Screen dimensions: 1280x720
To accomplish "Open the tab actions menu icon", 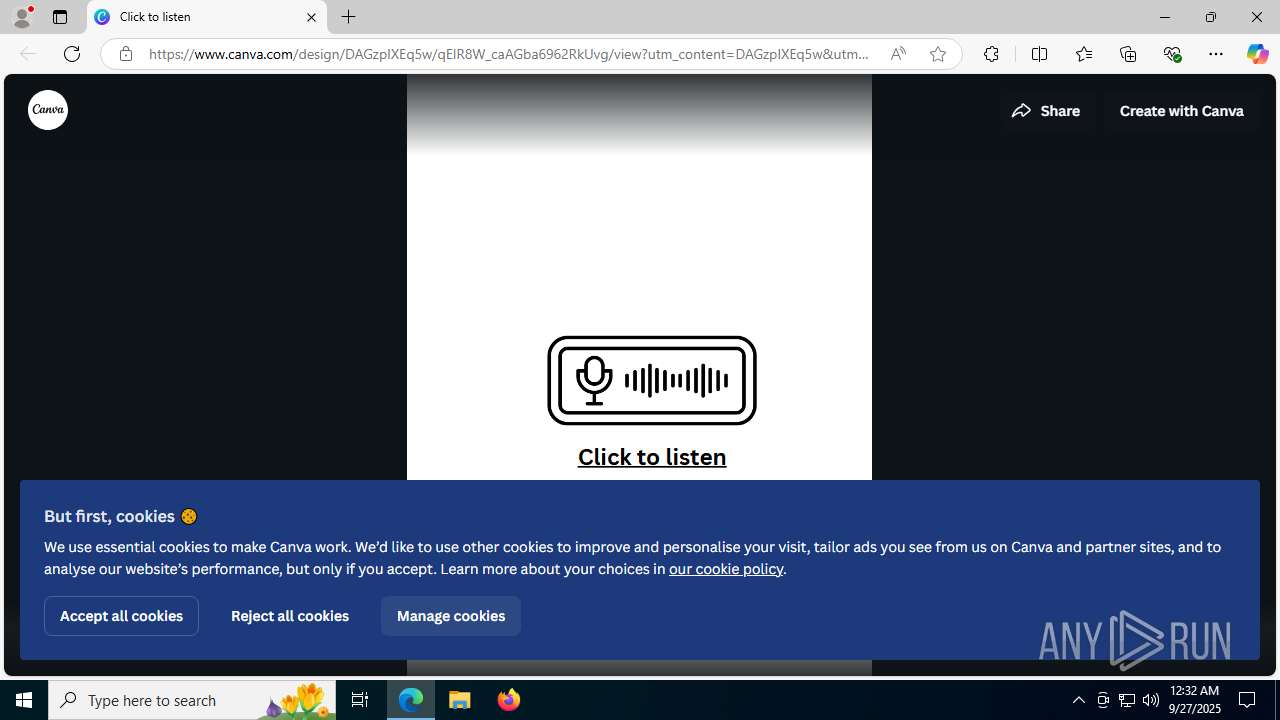I will tap(60, 17).
